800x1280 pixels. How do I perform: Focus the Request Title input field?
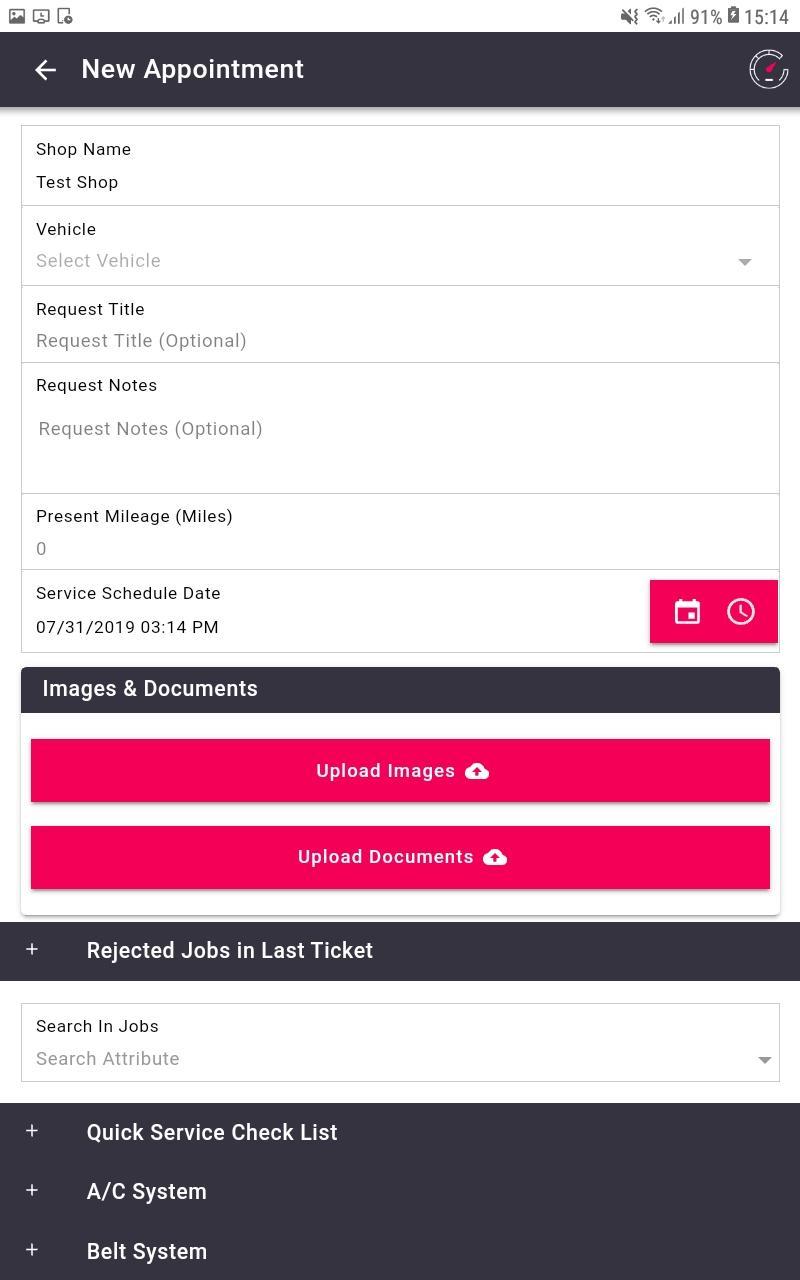point(400,341)
